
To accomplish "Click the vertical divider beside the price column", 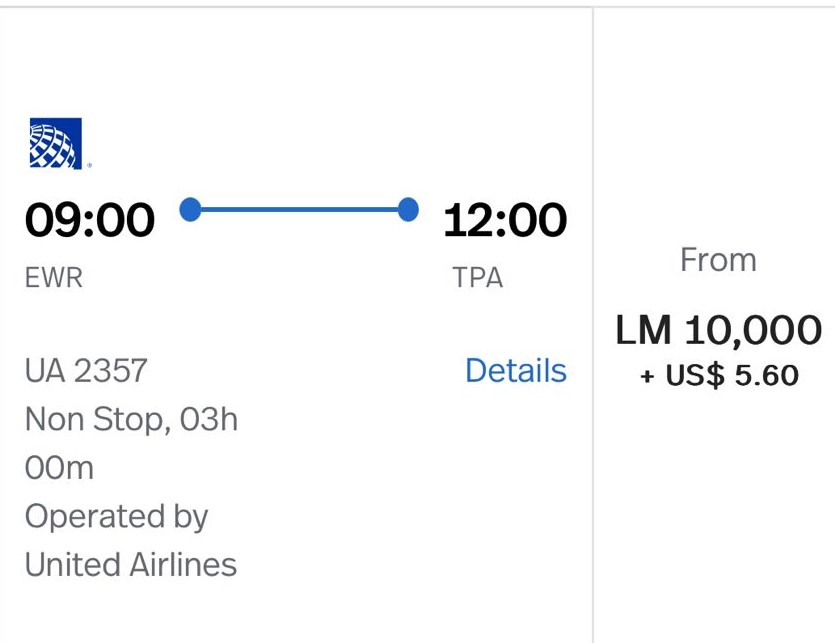I will click(x=593, y=320).
